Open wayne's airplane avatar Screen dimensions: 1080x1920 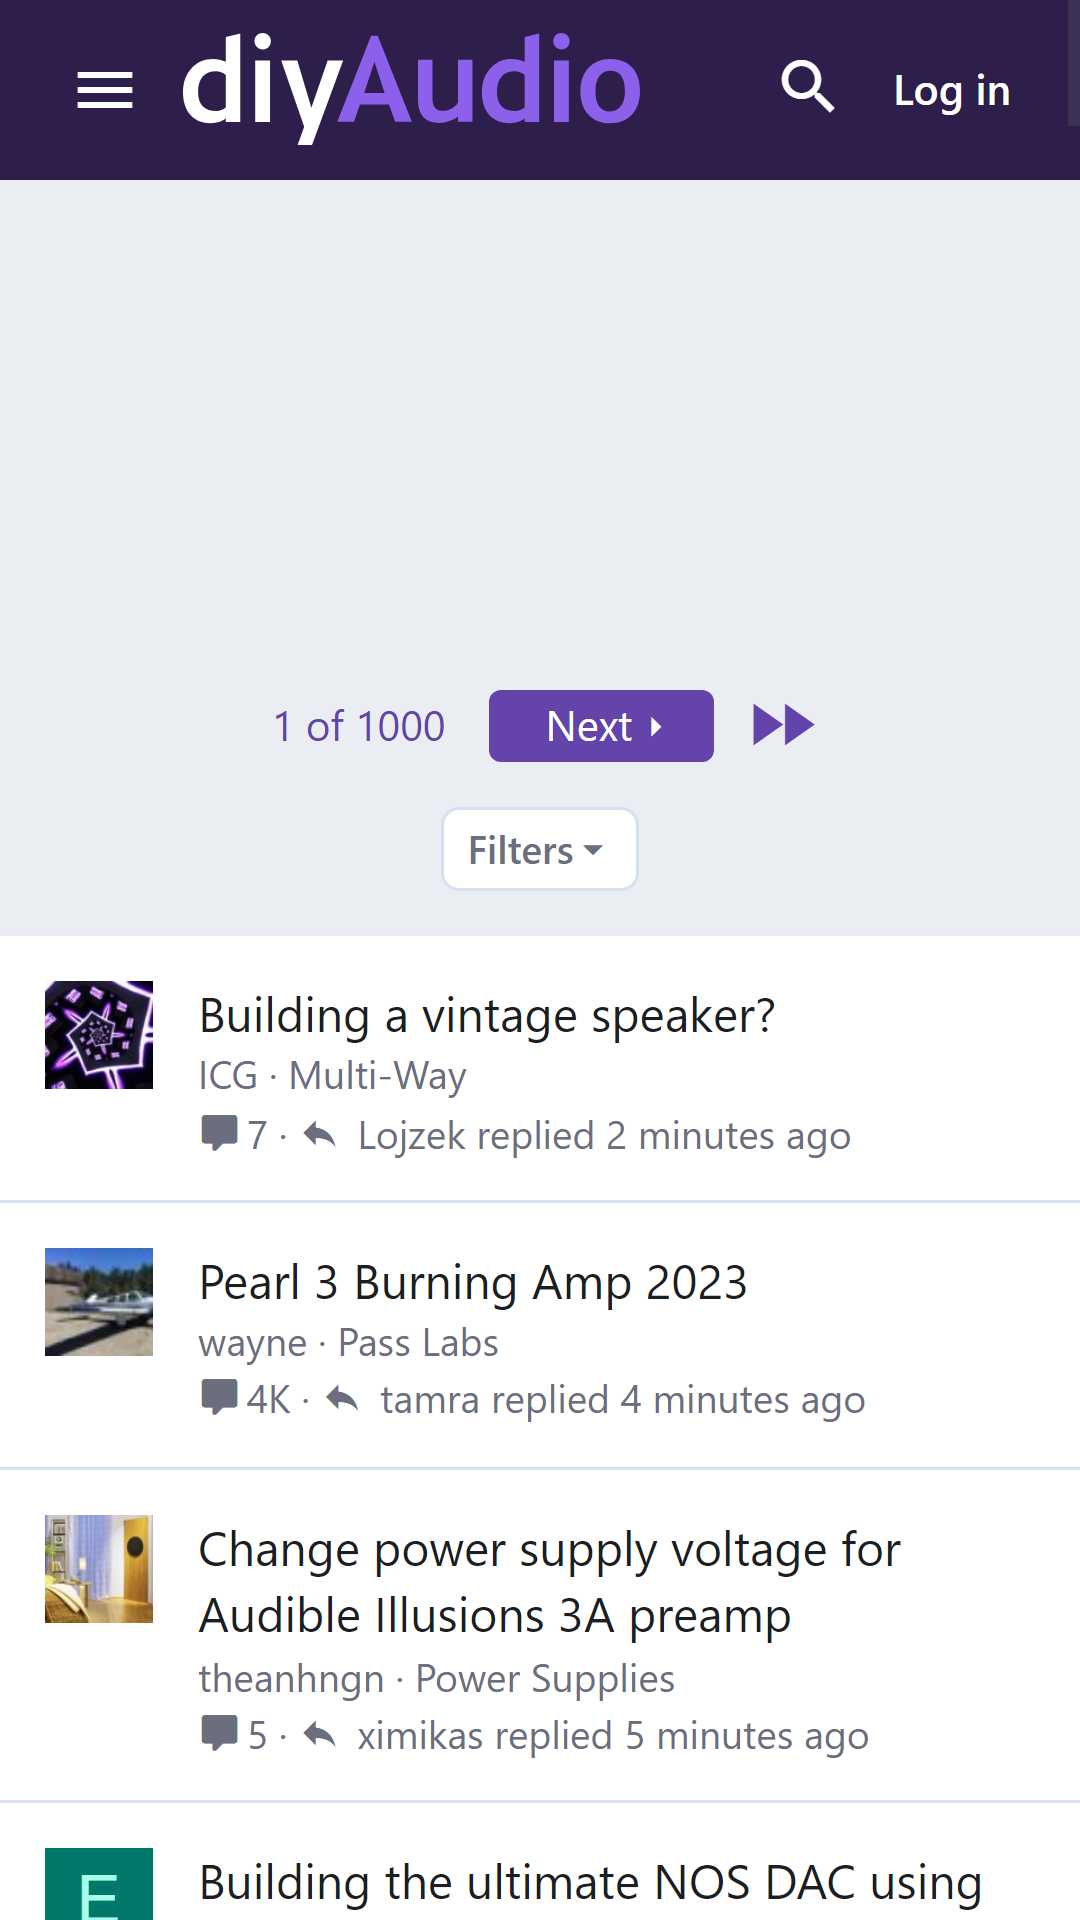click(99, 1302)
